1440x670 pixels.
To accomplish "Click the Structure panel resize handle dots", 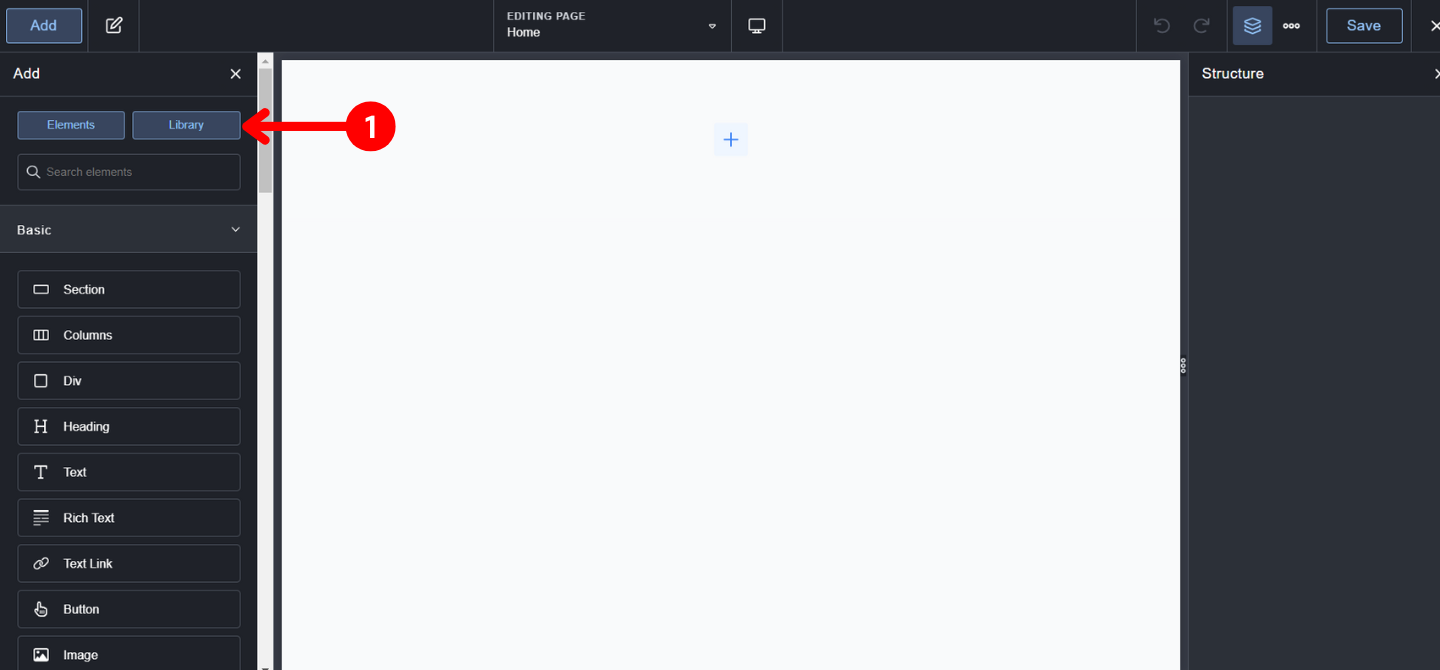I will tap(1183, 366).
